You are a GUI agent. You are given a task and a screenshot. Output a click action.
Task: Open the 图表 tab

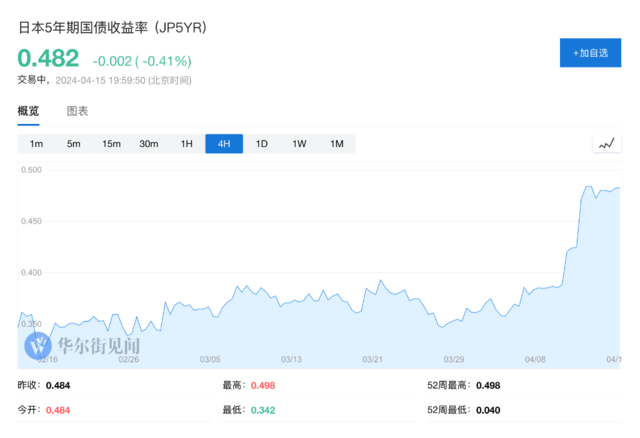coord(77,111)
